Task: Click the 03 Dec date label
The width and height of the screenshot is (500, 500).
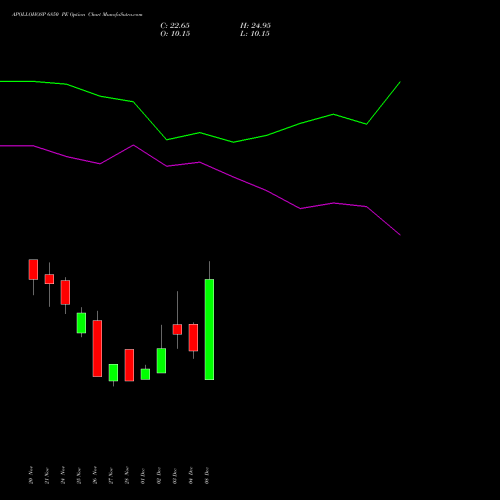Action: click(x=175, y=475)
